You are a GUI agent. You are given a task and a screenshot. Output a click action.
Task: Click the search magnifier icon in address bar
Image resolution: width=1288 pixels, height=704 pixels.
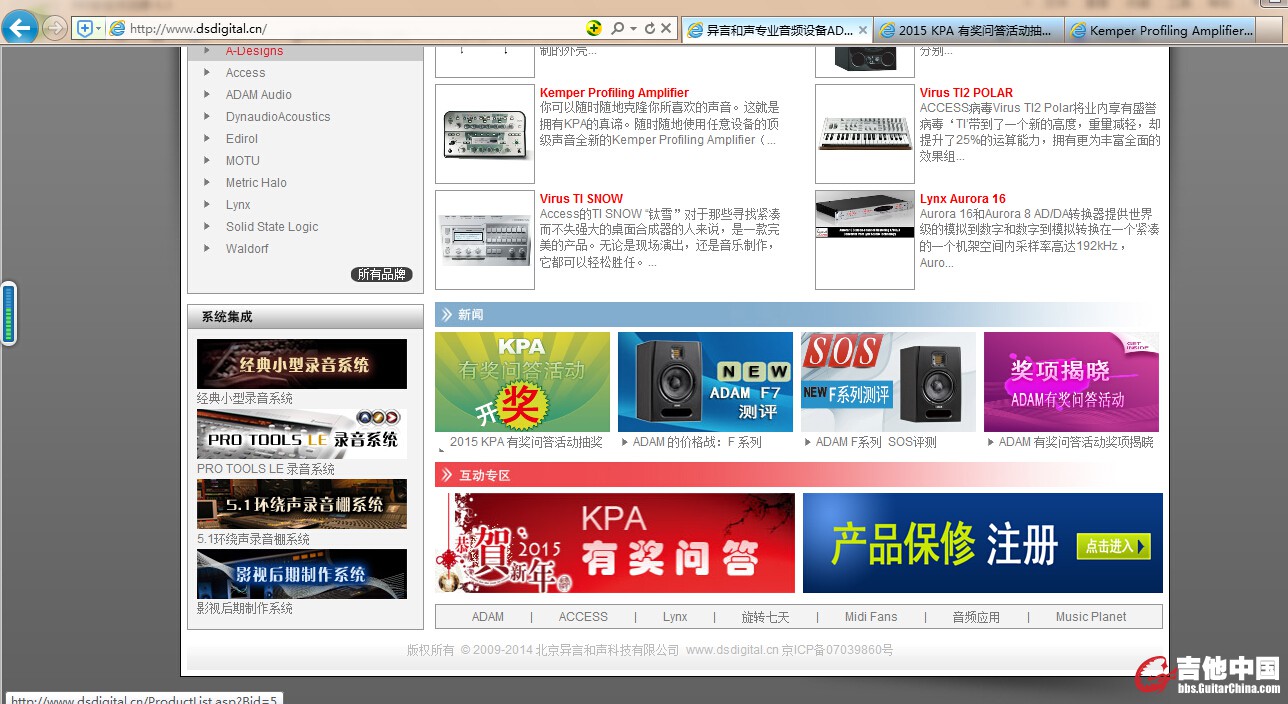point(618,29)
